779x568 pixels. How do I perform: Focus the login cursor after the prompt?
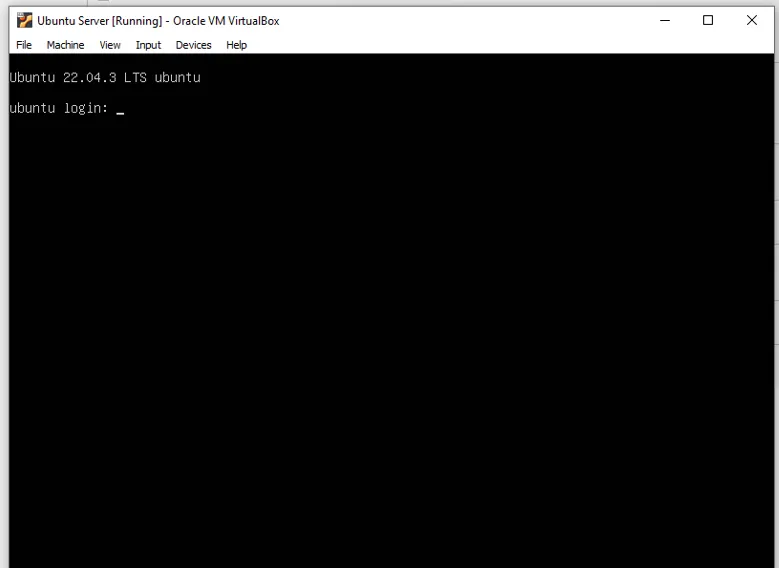tap(120, 113)
